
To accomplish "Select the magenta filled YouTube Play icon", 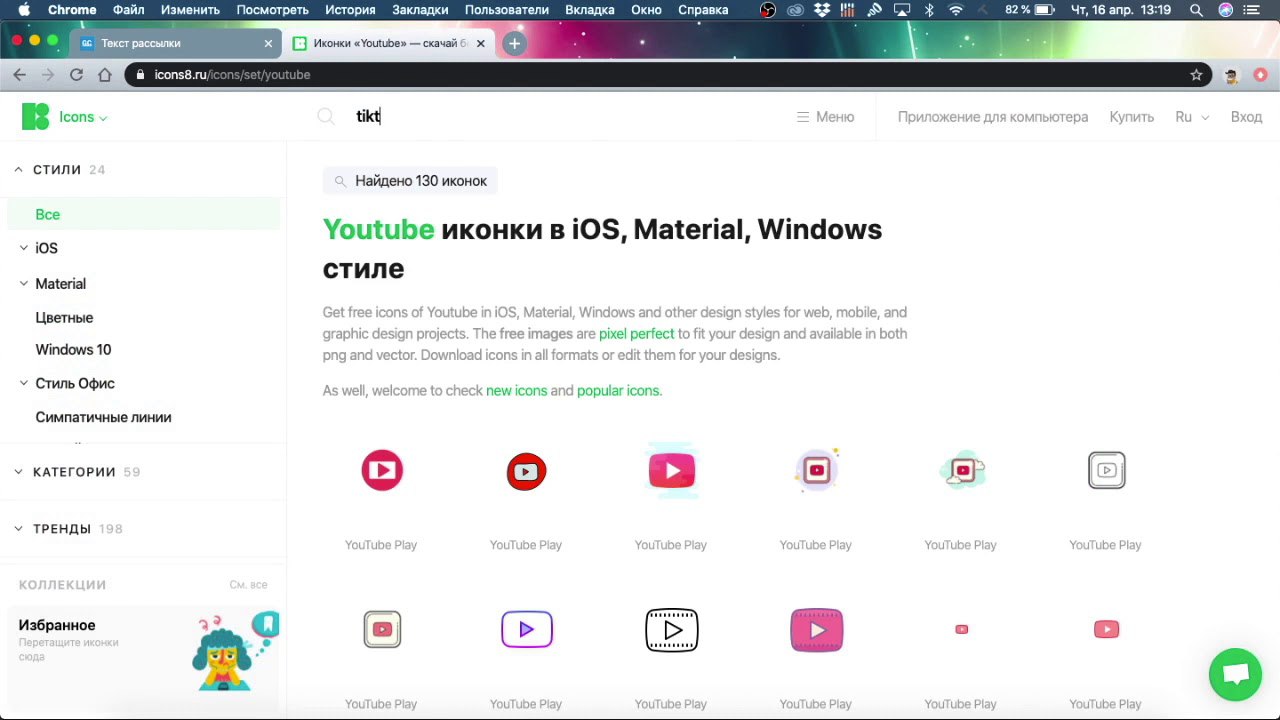I will [817, 630].
